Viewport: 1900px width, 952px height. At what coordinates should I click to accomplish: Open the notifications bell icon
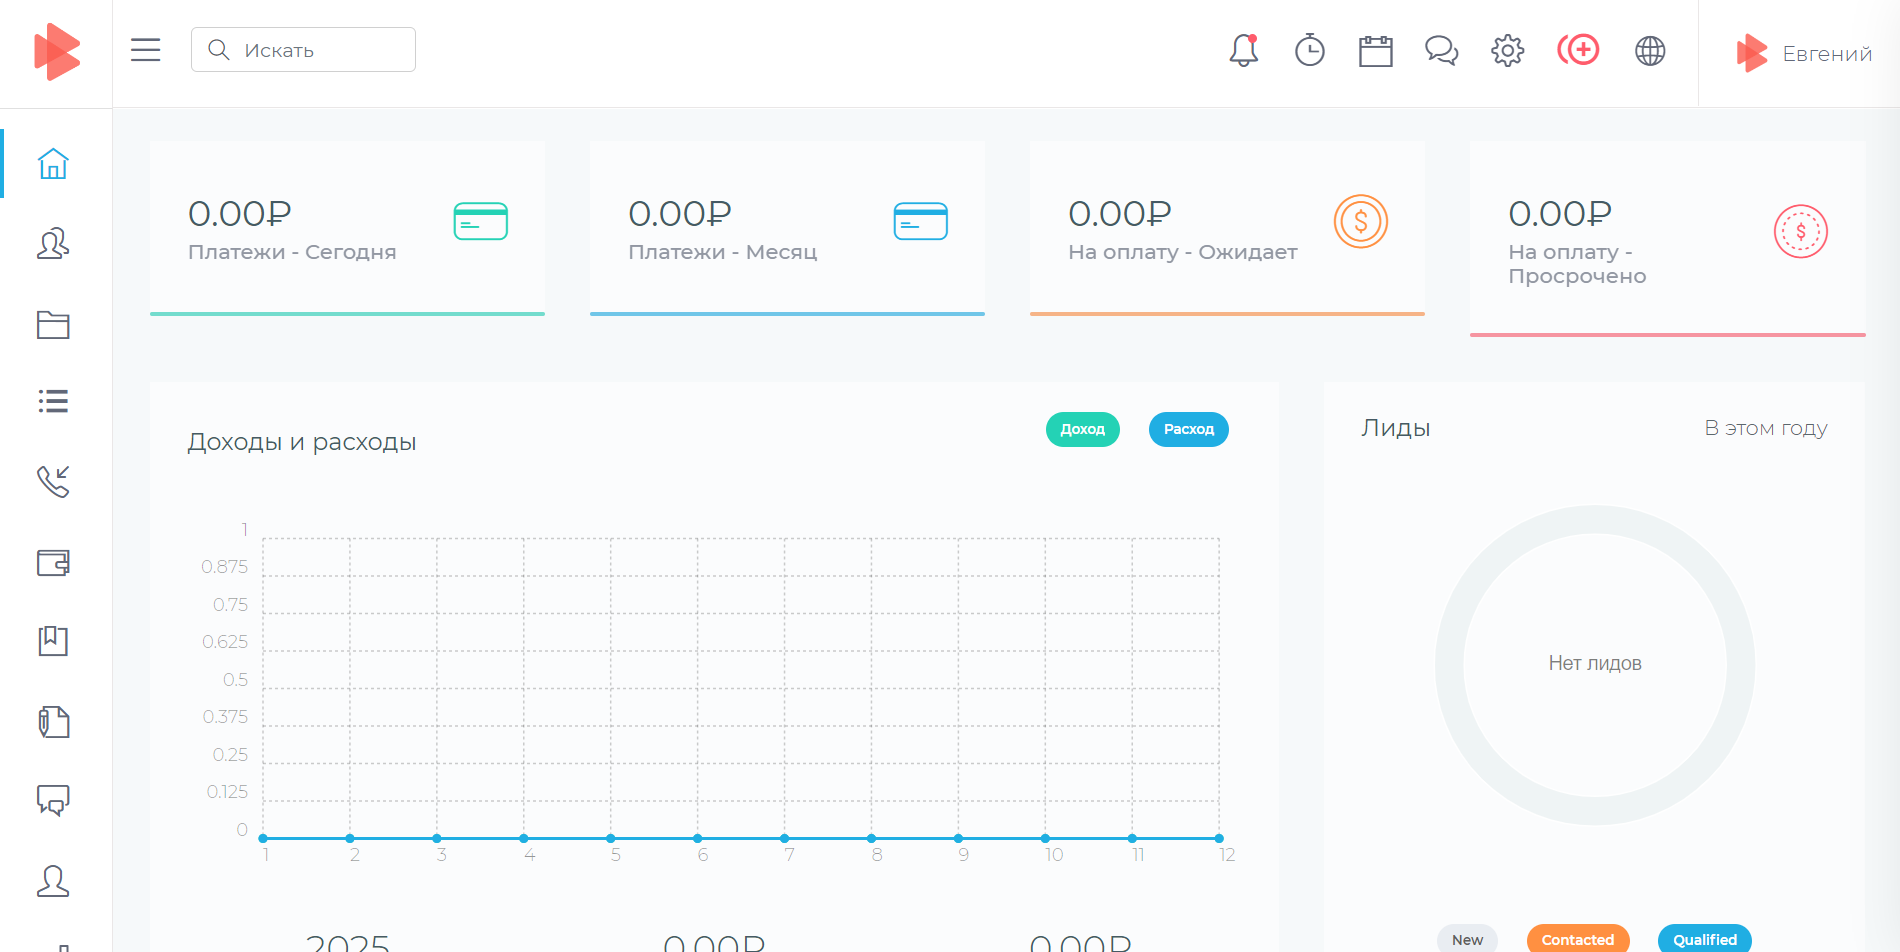pyautogui.click(x=1243, y=50)
